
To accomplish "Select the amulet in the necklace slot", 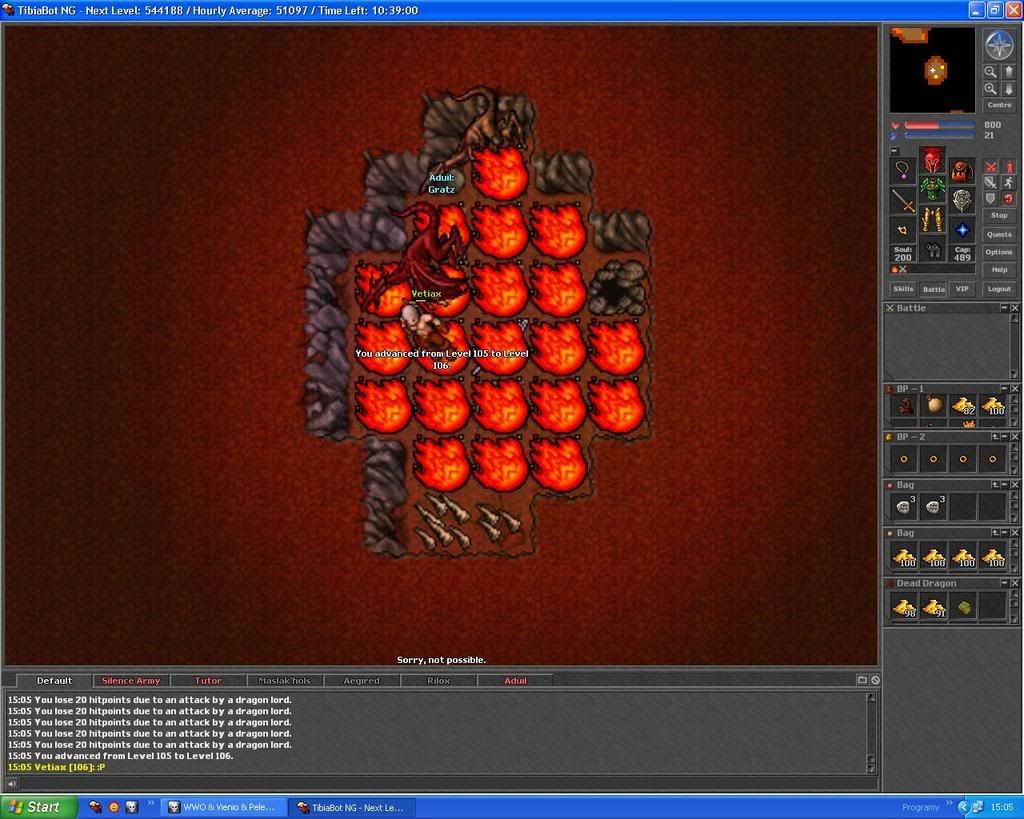I will coord(903,170).
